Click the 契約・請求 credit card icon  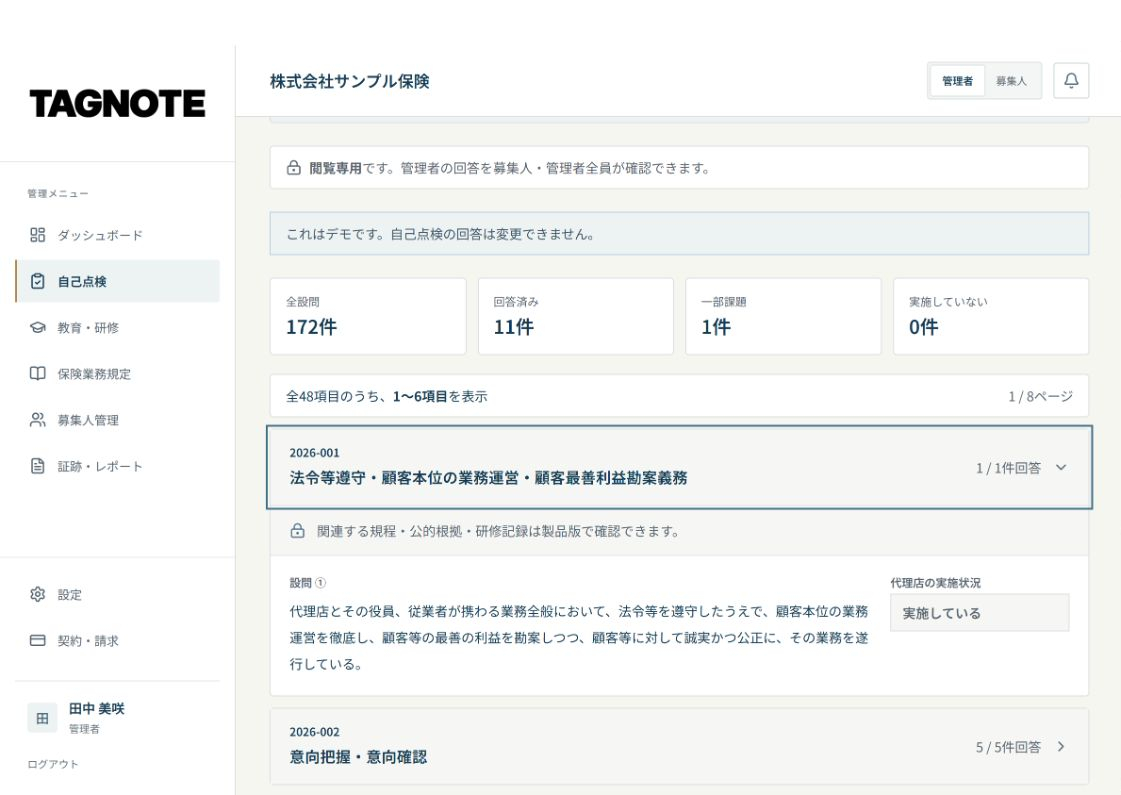[x=37, y=641]
